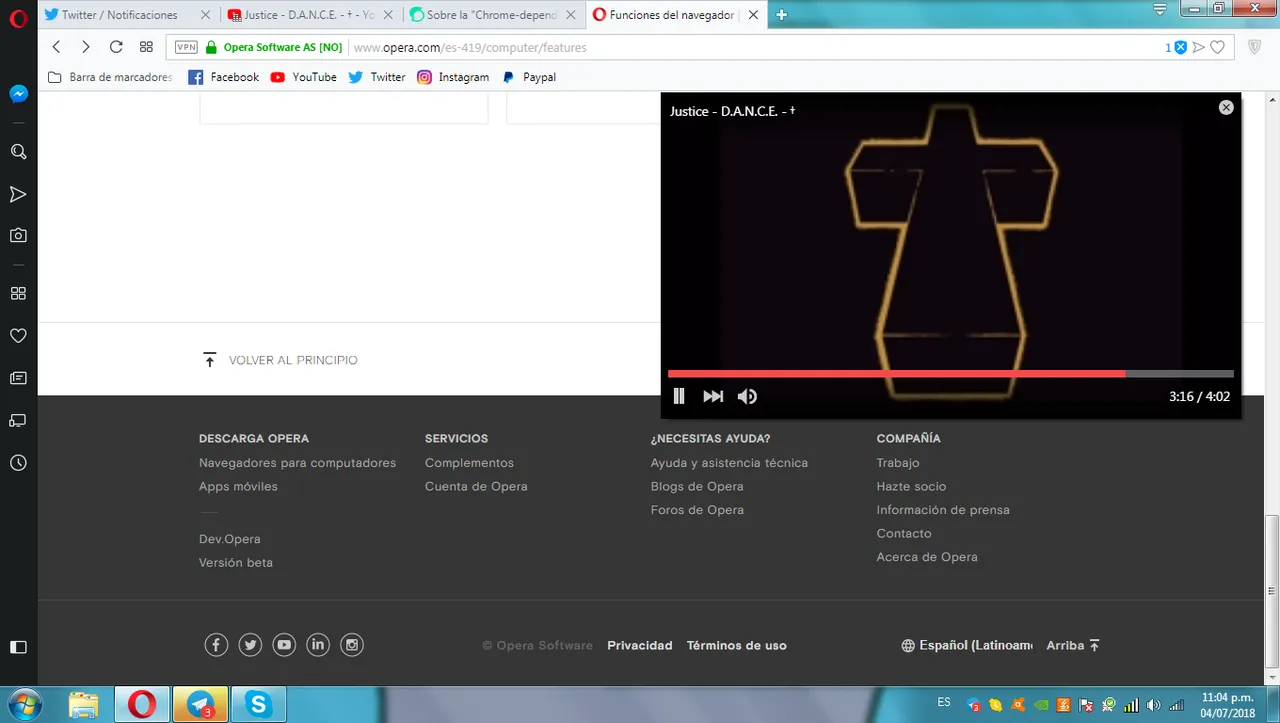Open the Español (Latinoamérica) language selector
This screenshot has height=723, width=1280.
click(x=967, y=646)
